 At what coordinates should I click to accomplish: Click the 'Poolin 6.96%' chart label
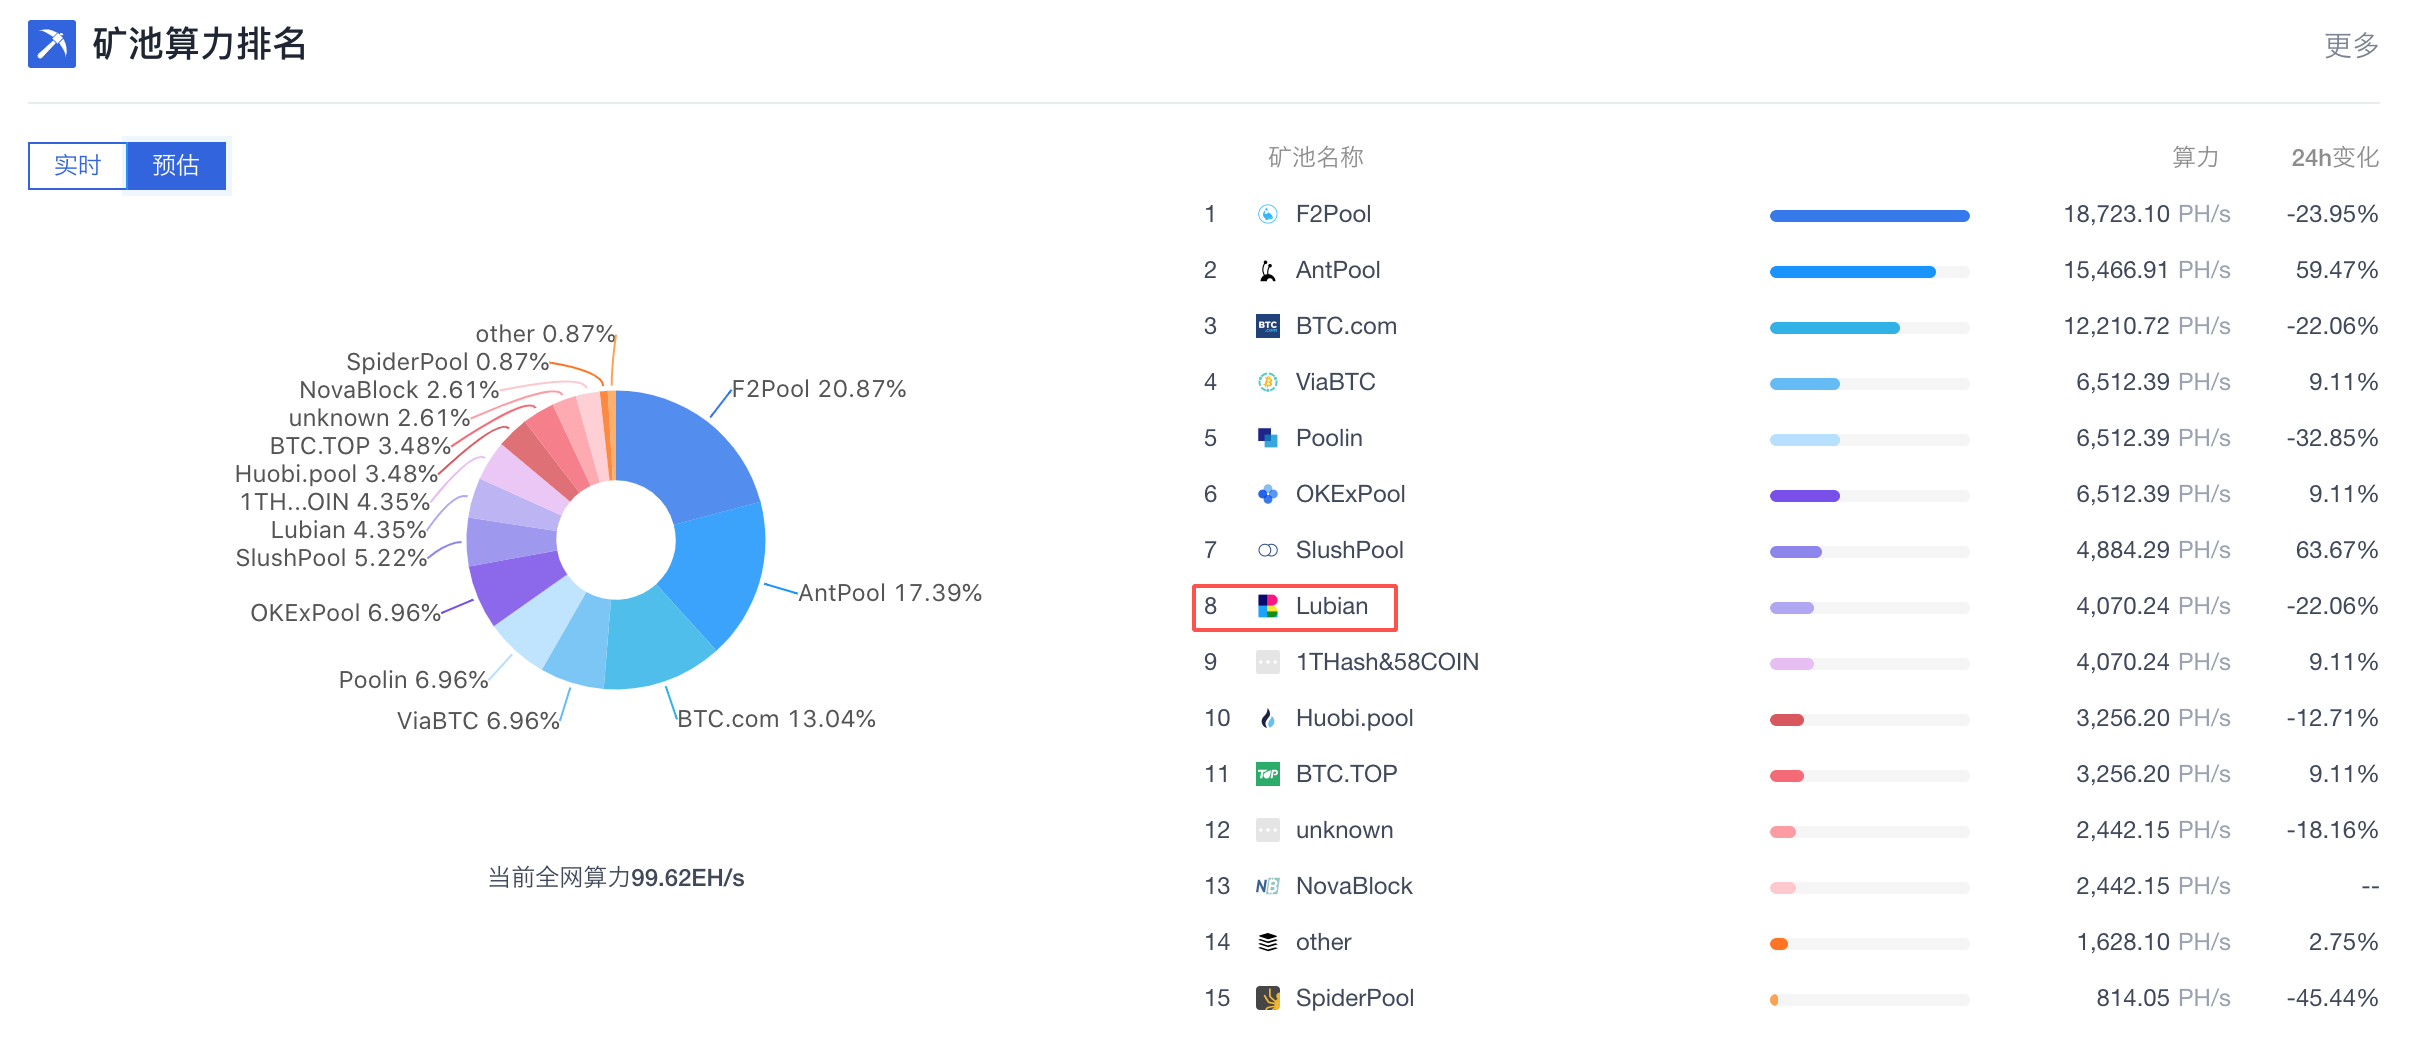[x=413, y=680]
